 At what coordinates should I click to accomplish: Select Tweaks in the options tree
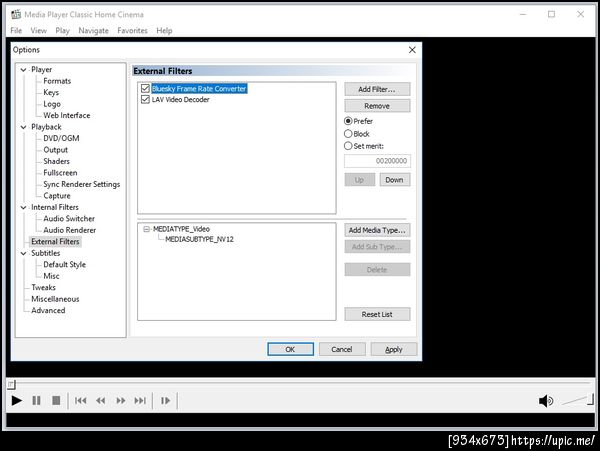[43, 288]
